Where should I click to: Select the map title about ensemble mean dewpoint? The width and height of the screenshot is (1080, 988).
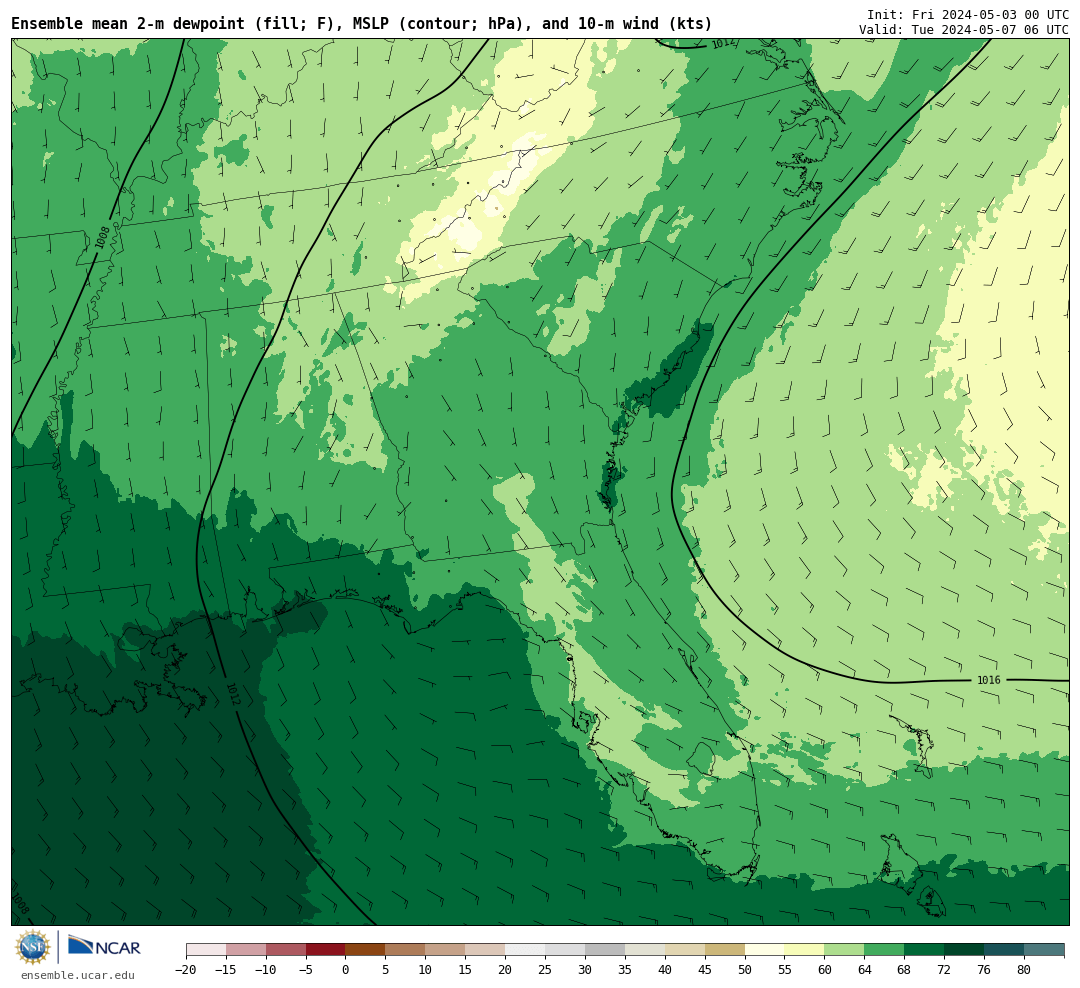[362, 23]
